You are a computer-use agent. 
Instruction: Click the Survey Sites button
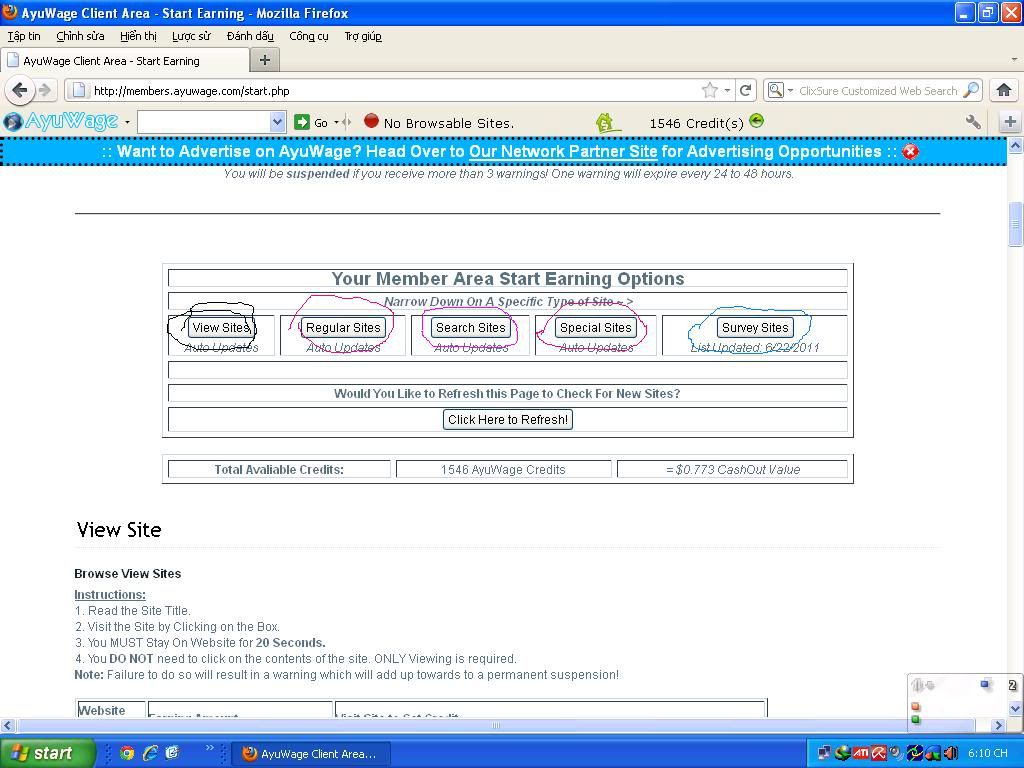click(755, 328)
